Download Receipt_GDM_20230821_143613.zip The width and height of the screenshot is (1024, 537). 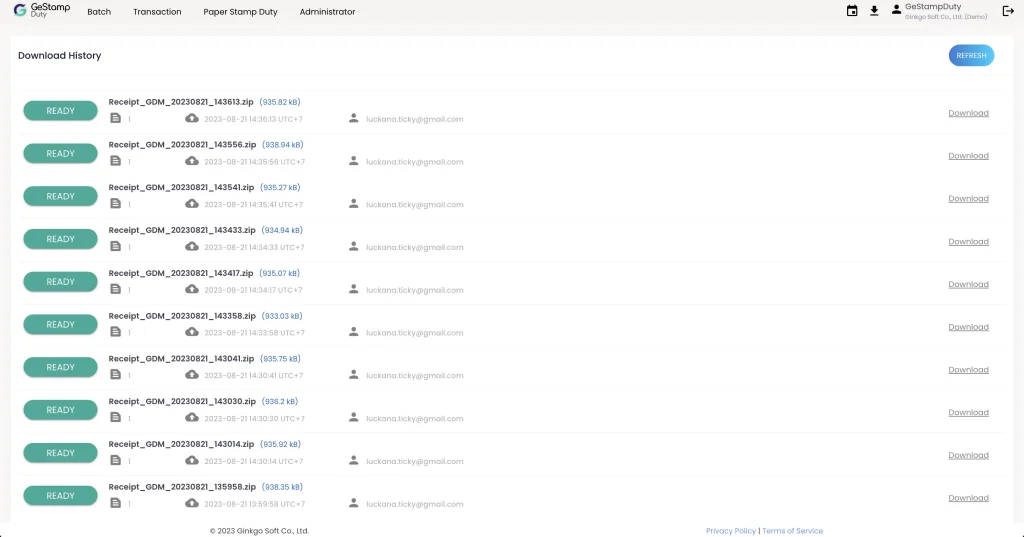click(968, 113)
